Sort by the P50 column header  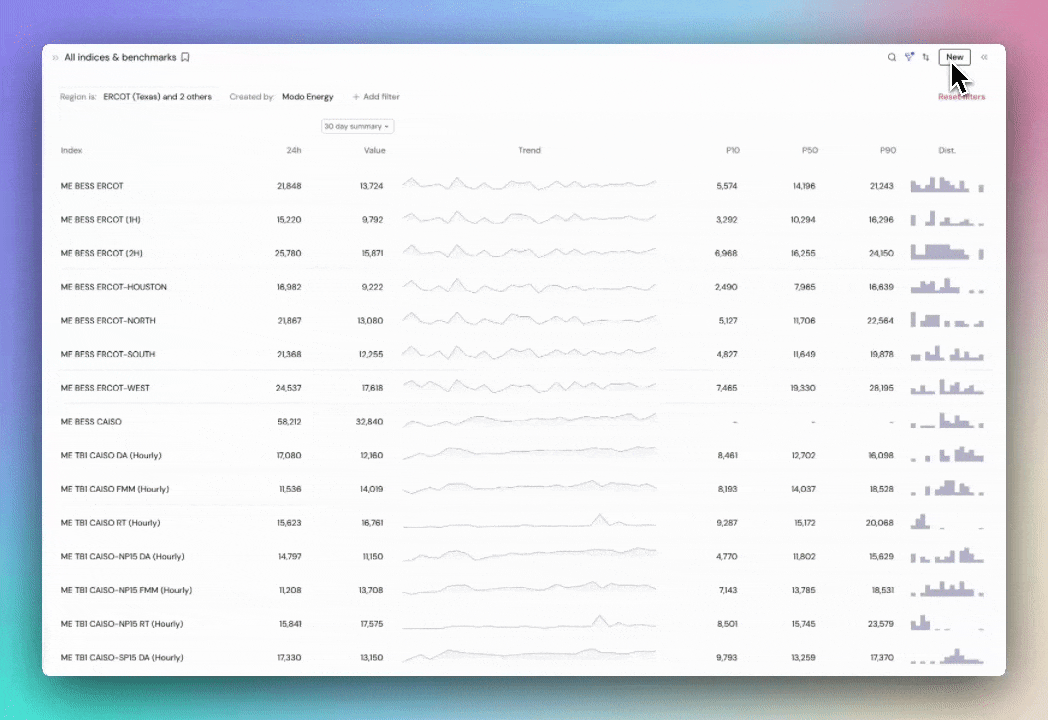click(x=809, y=151)
